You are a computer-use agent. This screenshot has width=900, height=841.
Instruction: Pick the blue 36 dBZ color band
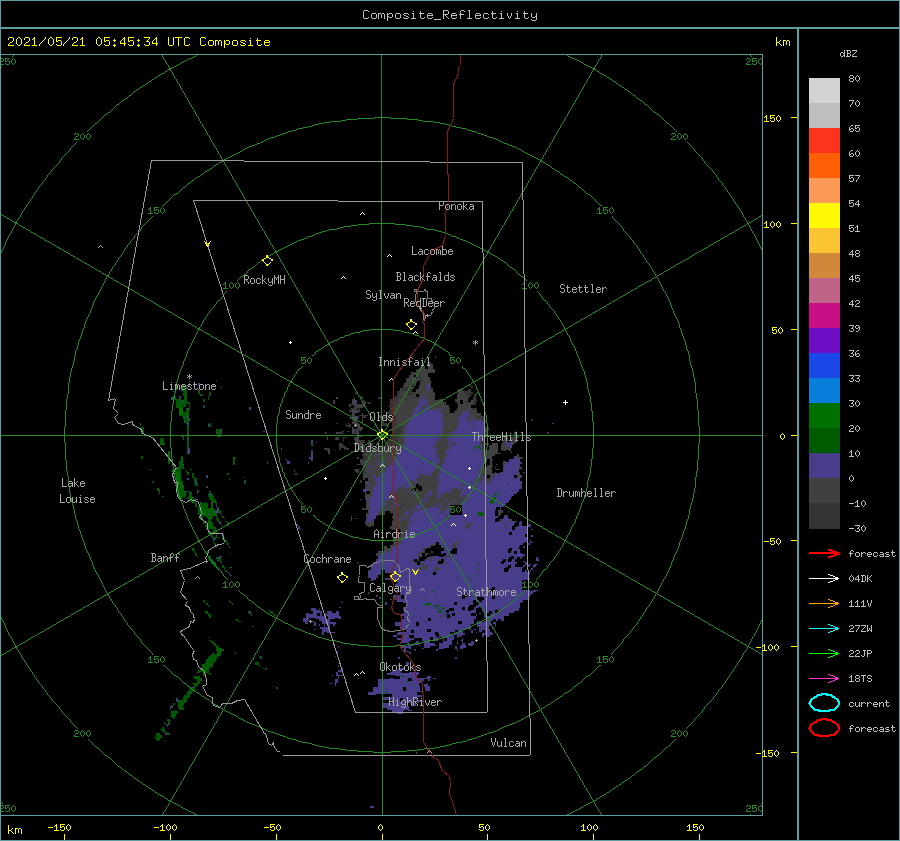[x=824, y=365]
